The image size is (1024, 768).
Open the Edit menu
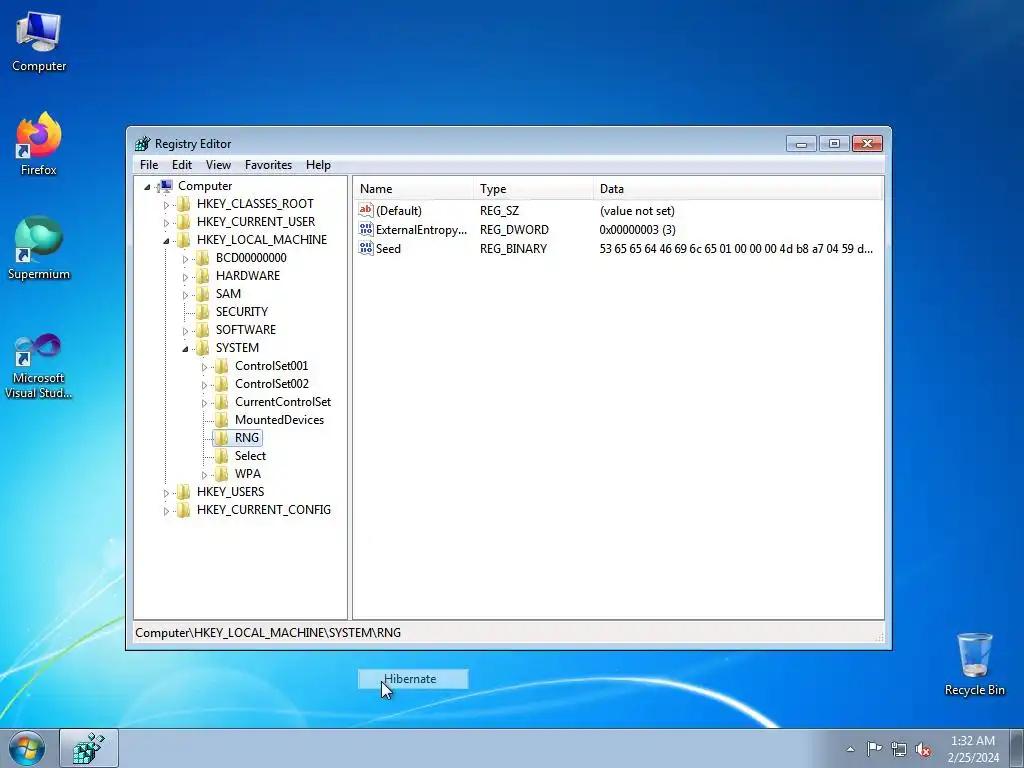(182, 165)
